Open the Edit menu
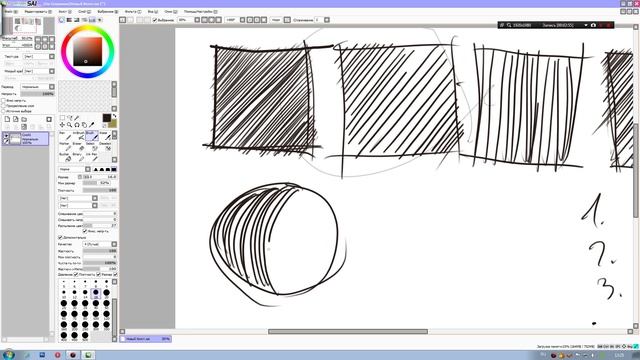 pos(38,11)
